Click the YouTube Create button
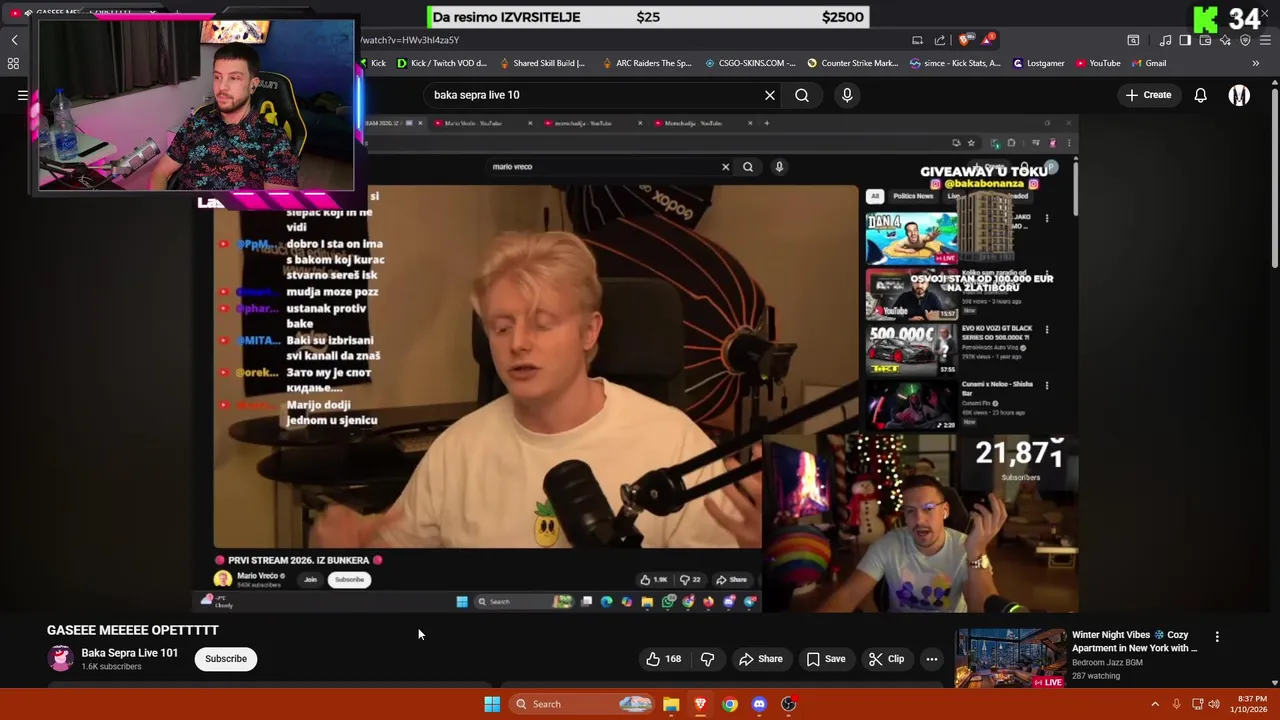 (1148, 95)
